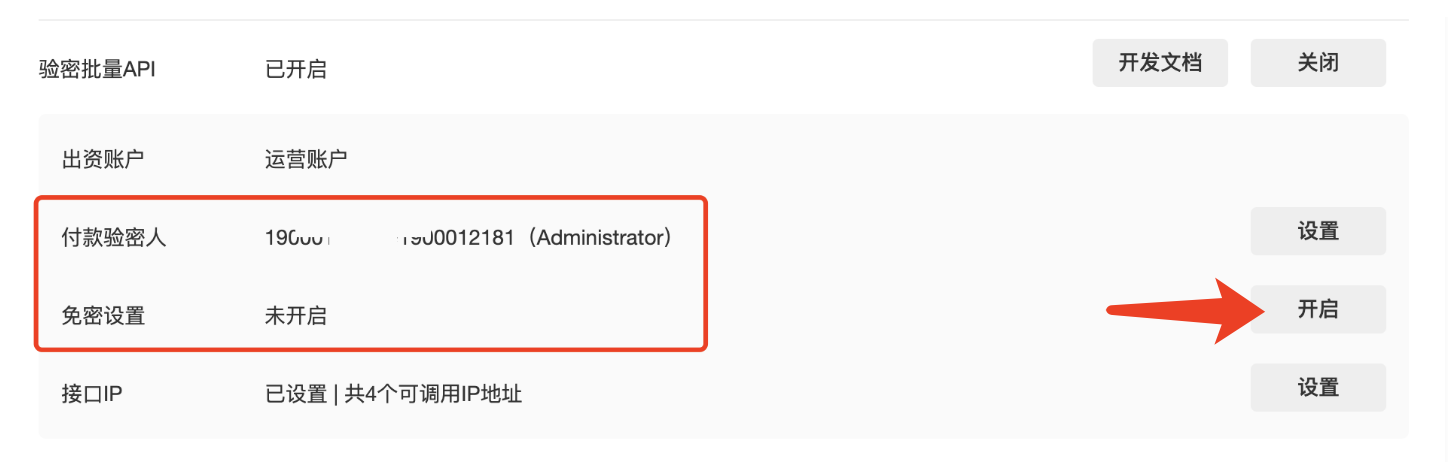The image size is (1448, 462).
Task: Open the 开发文档 developer documentation
Action: click(1160, 63)
